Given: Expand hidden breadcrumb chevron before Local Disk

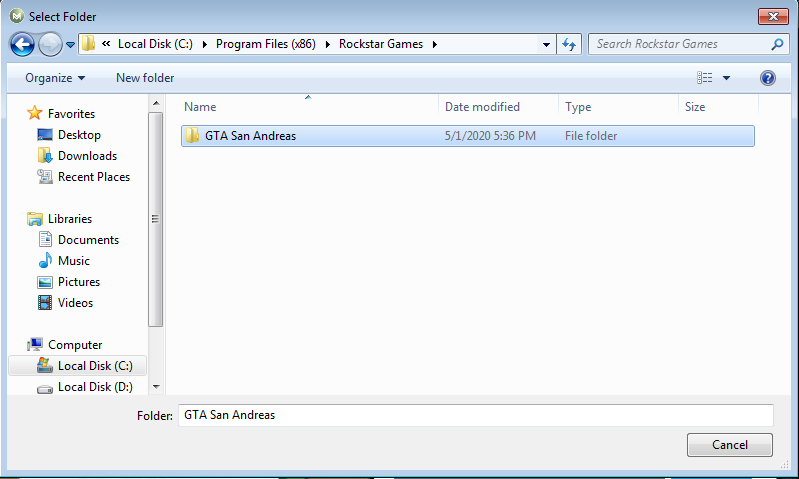Looking at the screenshot, I should pos(106,44).
